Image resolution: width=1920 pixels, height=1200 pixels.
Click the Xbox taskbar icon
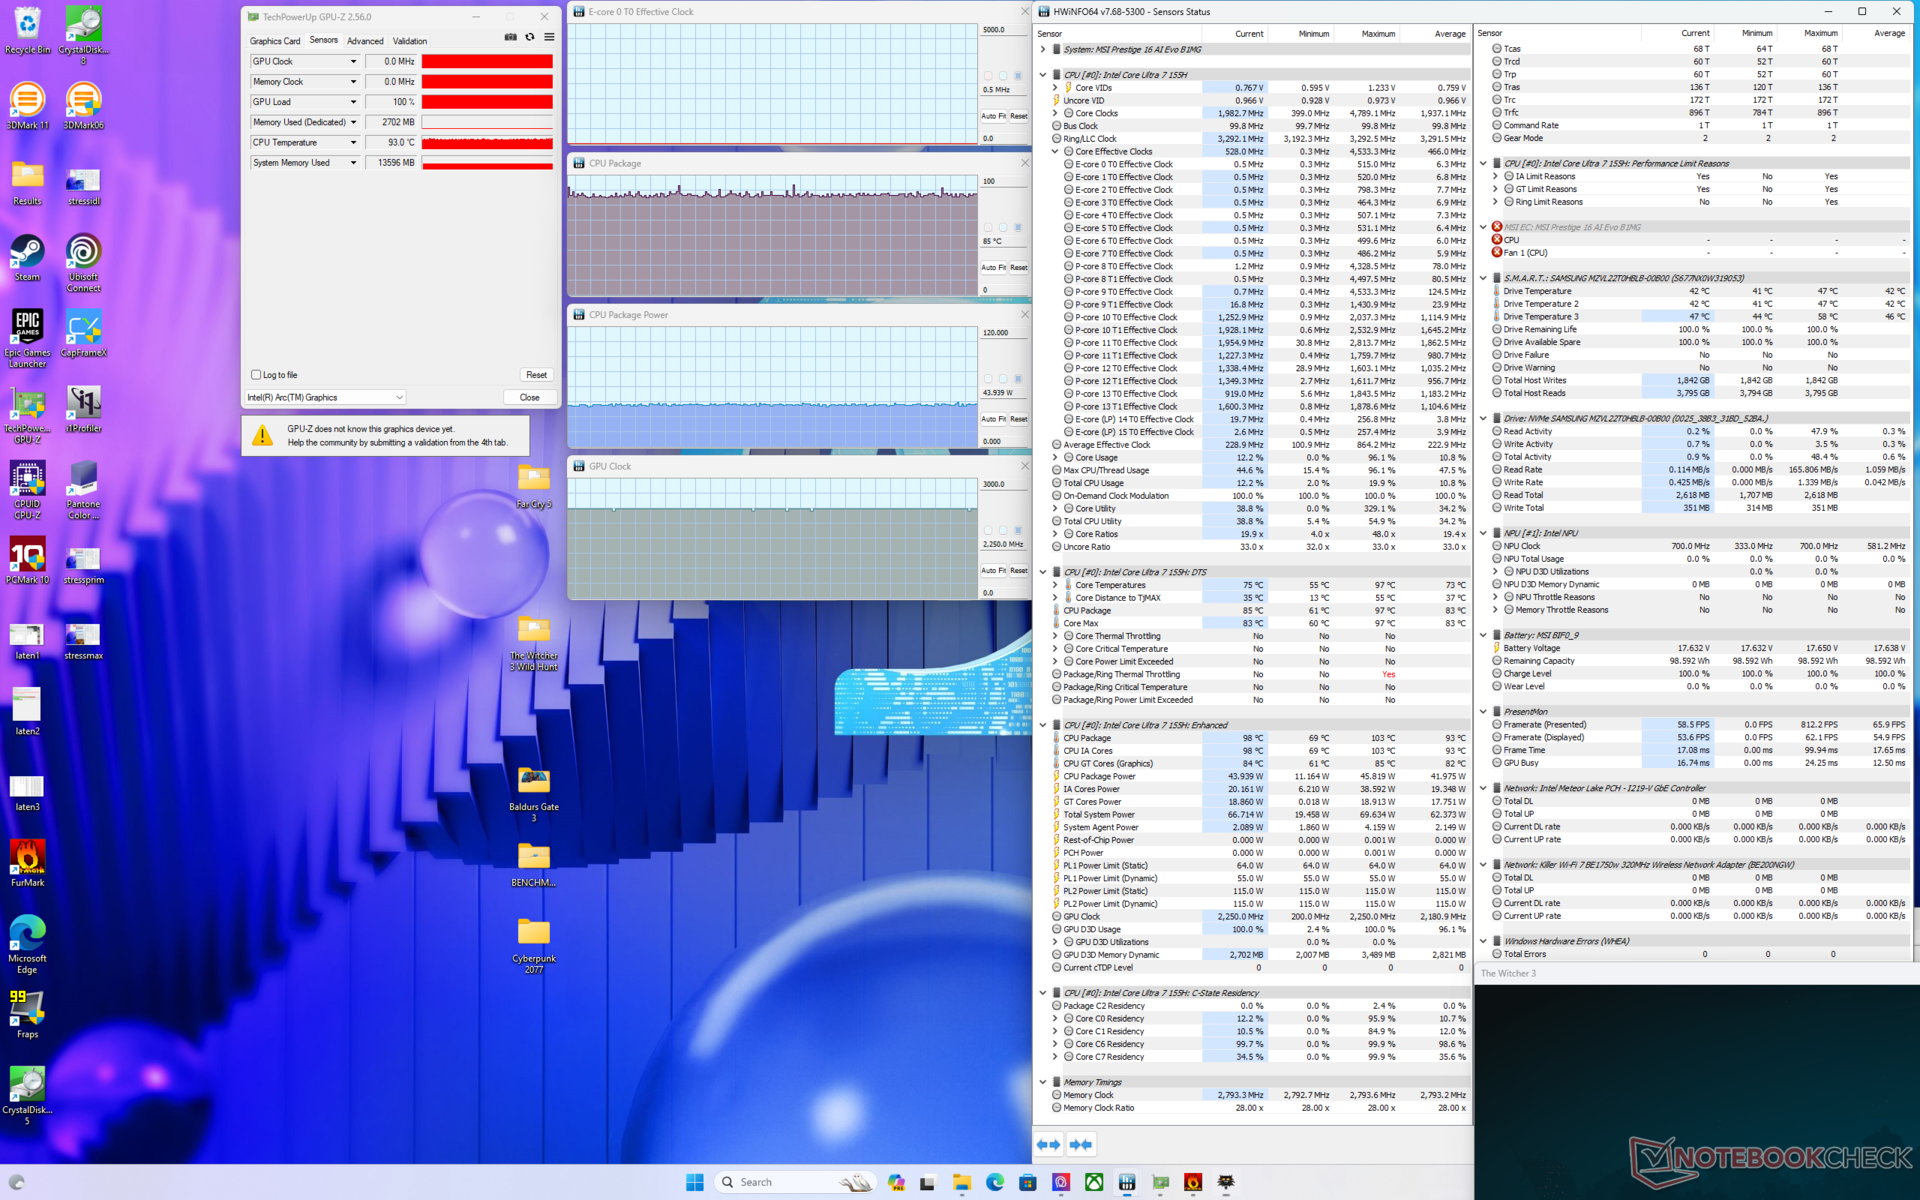[x=1094, y=1182]
